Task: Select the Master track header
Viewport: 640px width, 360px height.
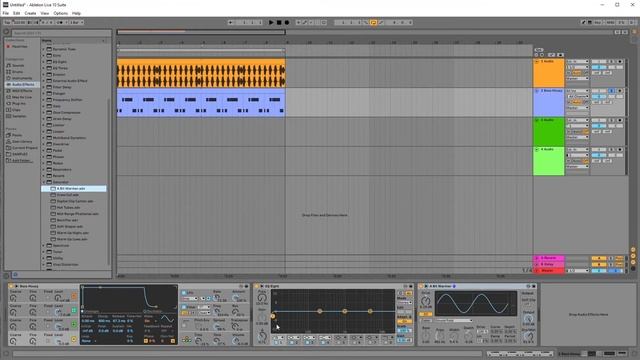Action: [x=549, y=270]
